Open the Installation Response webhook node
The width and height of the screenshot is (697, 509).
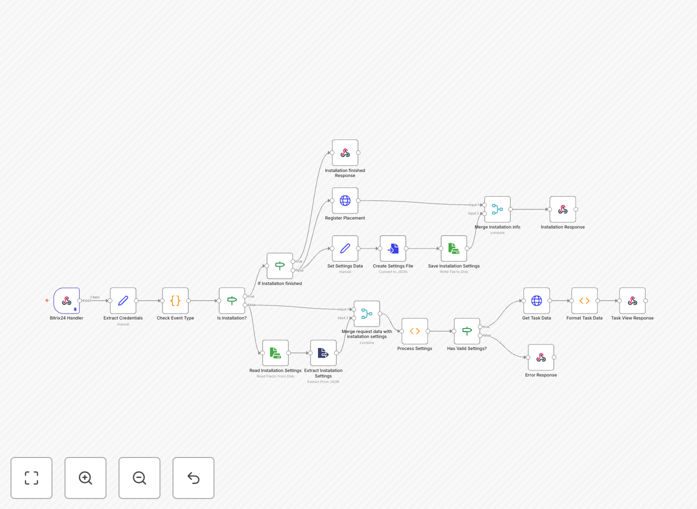[563, 209]
